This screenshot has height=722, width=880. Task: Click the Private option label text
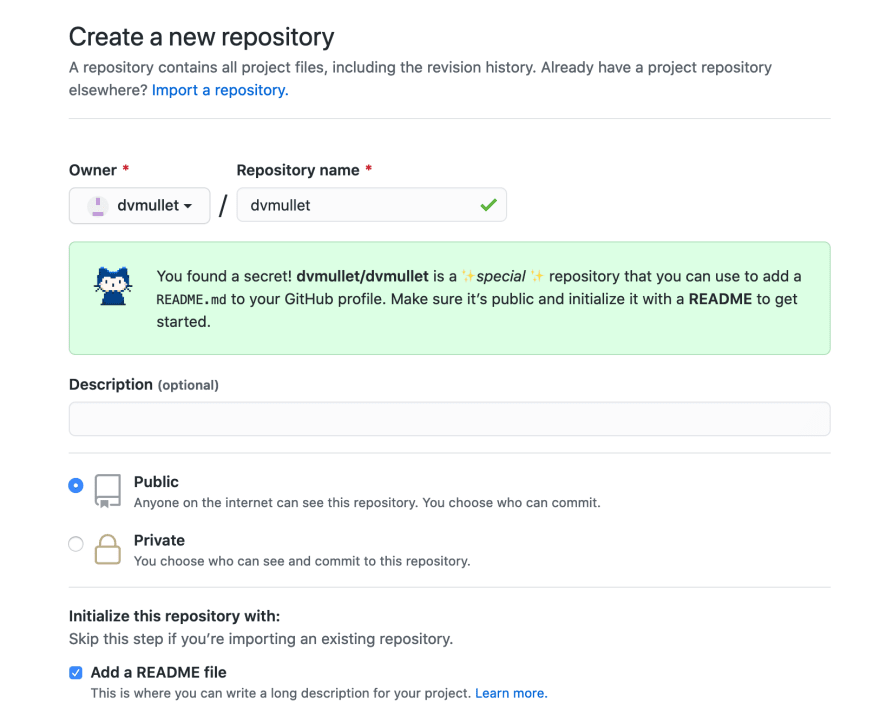[x=159, y=540]
